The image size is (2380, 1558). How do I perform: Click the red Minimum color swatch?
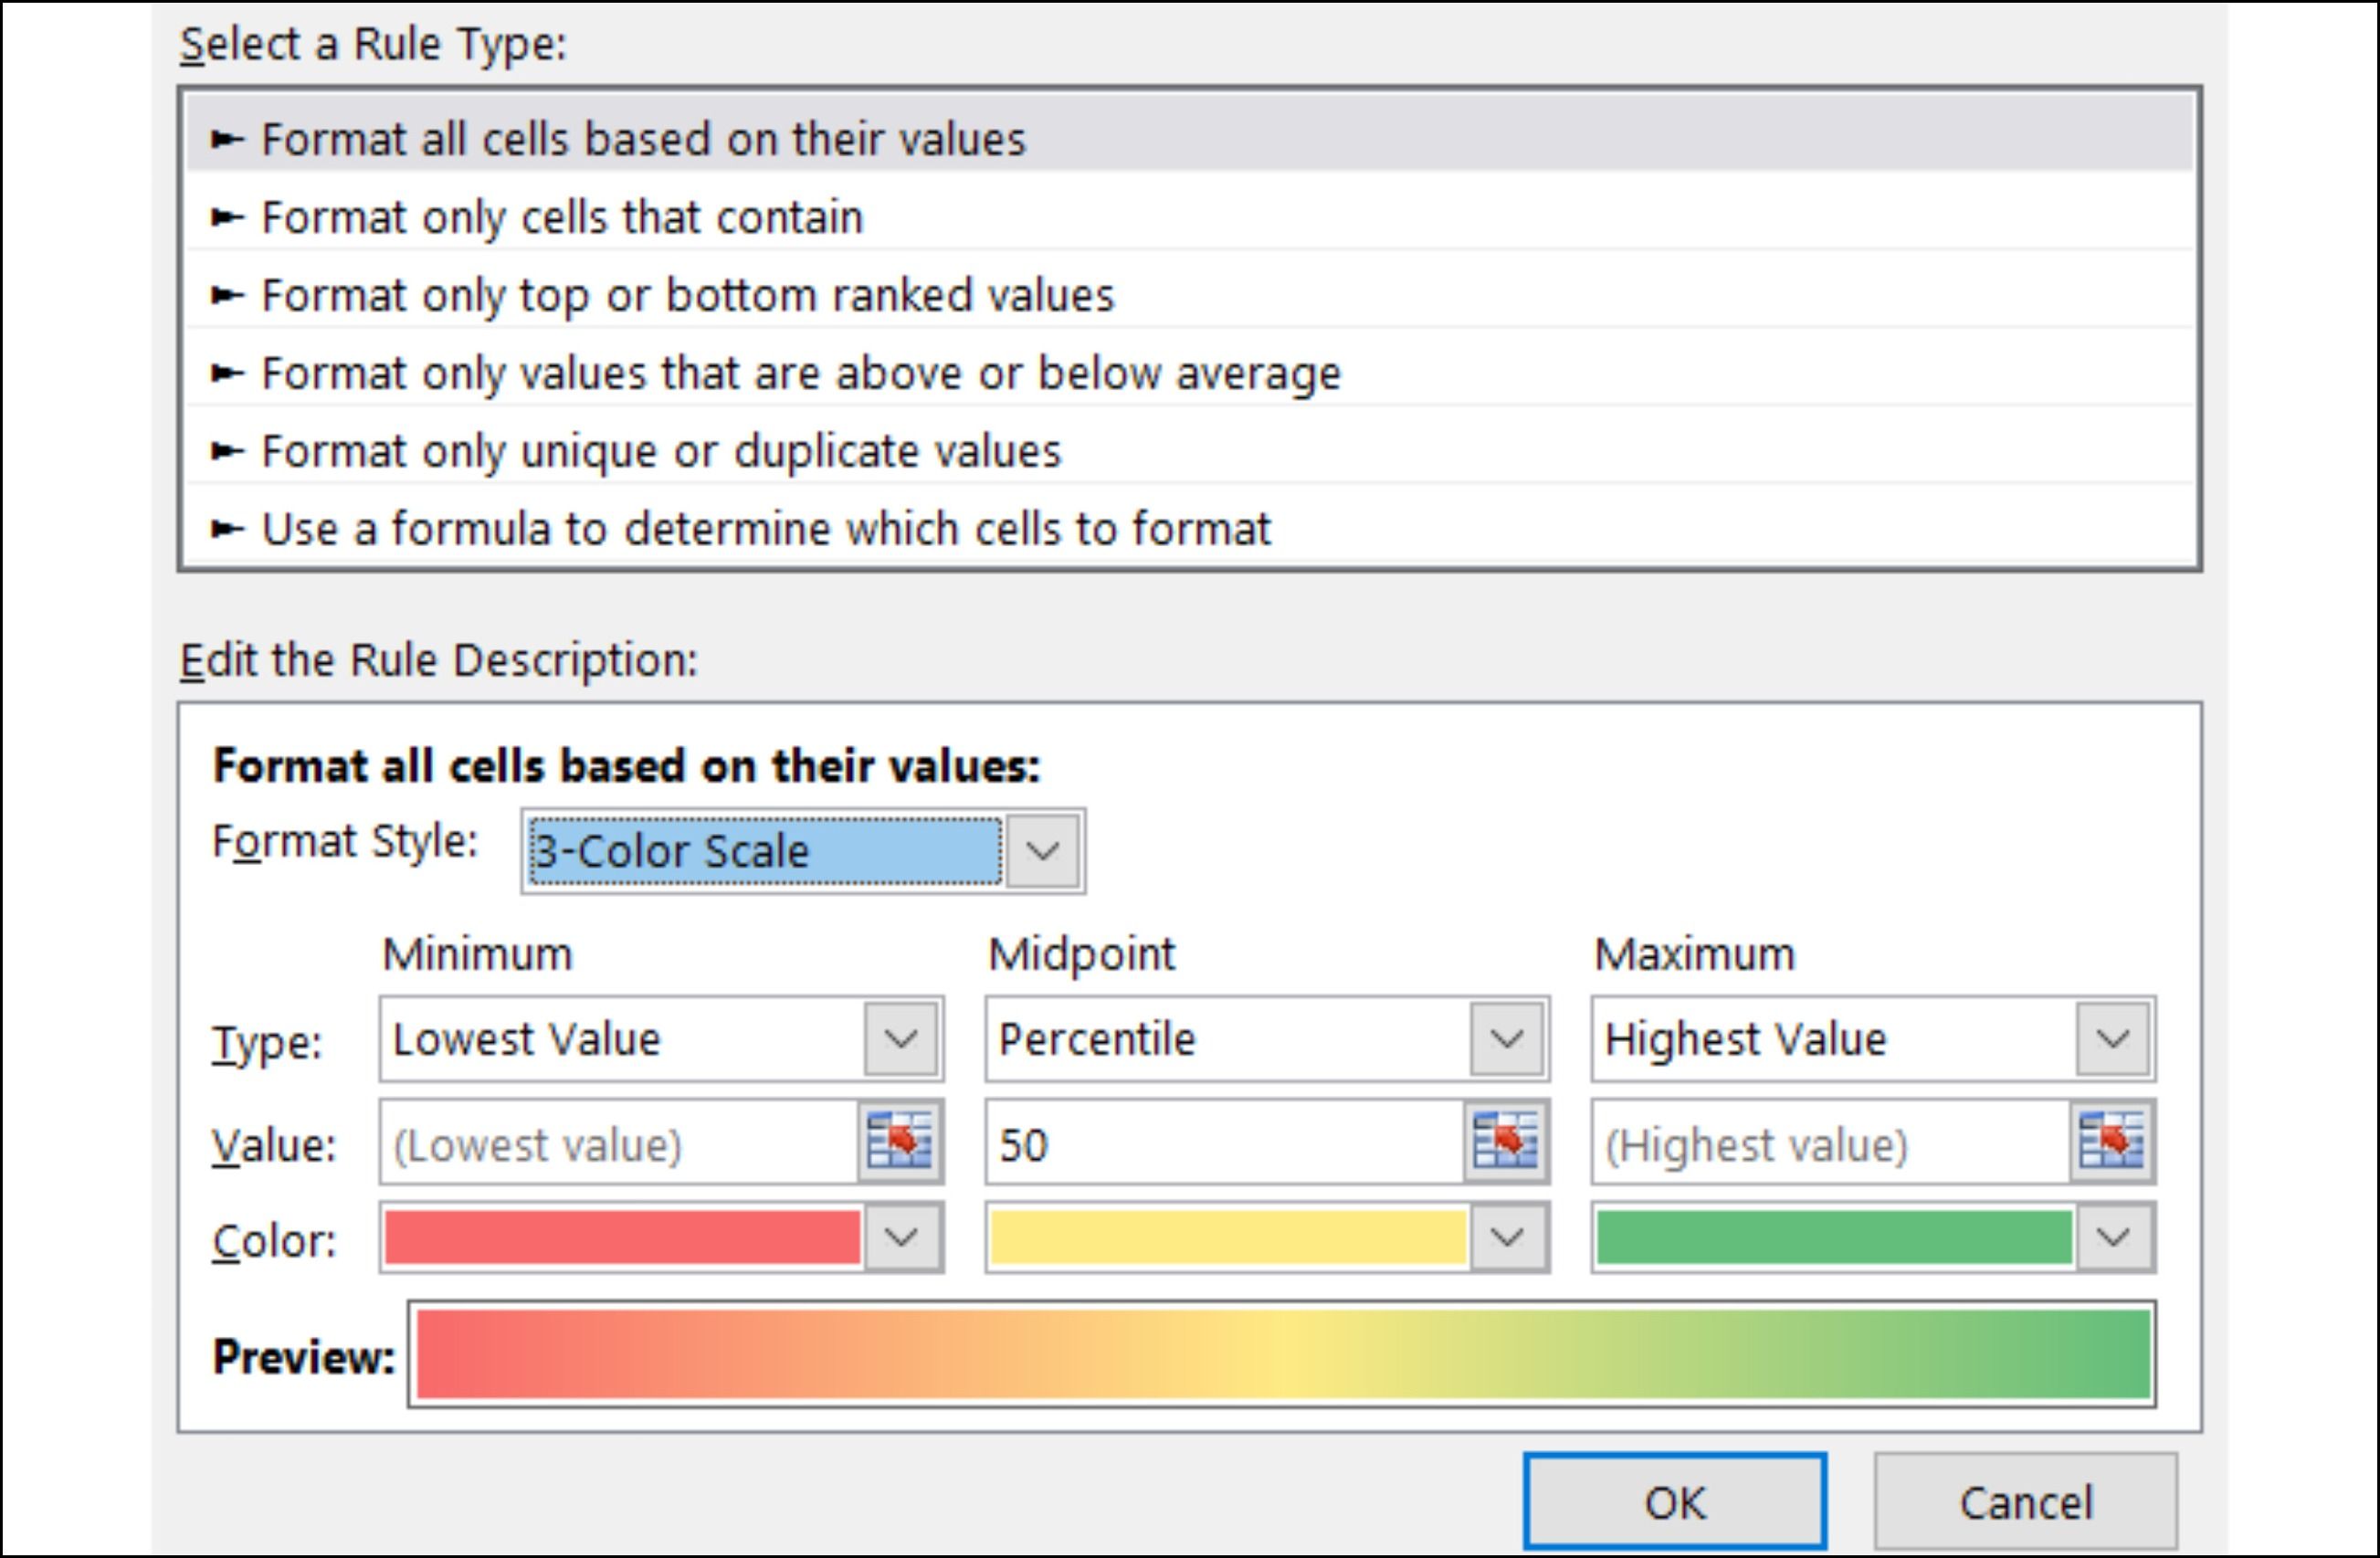(622, 1238)
